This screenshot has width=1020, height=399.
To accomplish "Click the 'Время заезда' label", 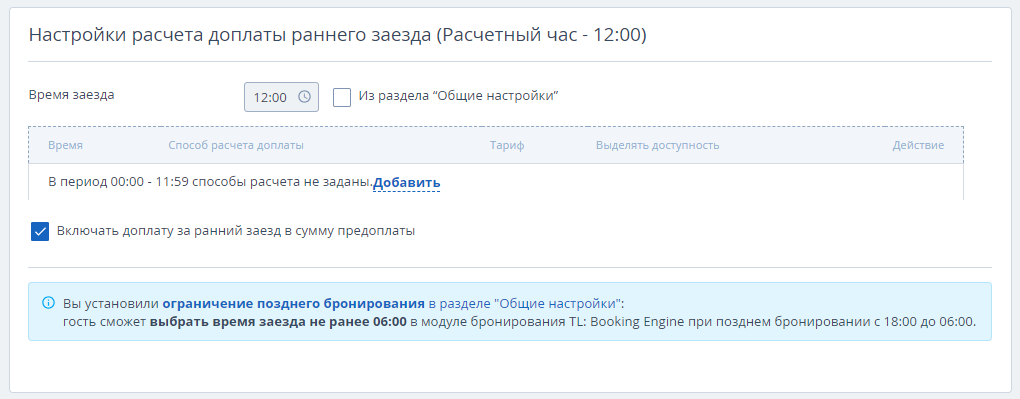I will tap(72, 94).
